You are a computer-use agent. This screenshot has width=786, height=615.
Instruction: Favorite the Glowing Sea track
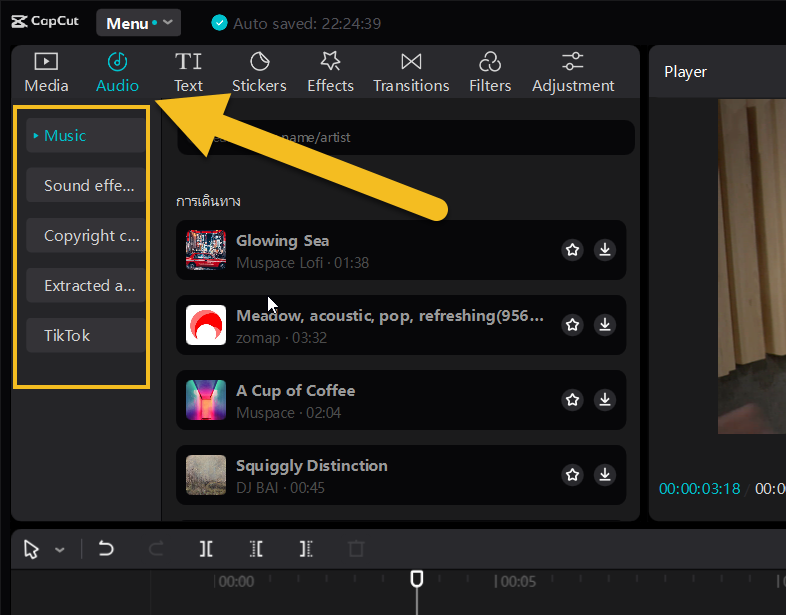click(572, 250)
